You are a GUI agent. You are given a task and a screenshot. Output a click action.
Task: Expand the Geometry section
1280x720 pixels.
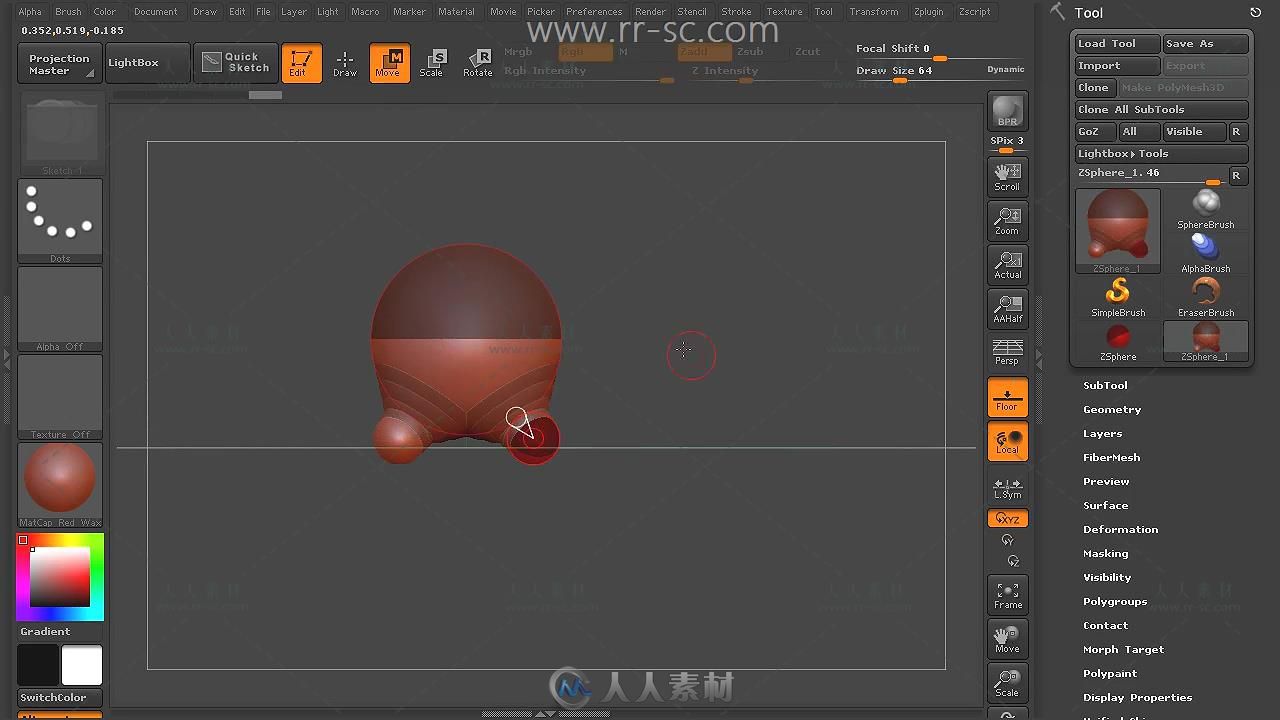click(x=1112, y=409)
